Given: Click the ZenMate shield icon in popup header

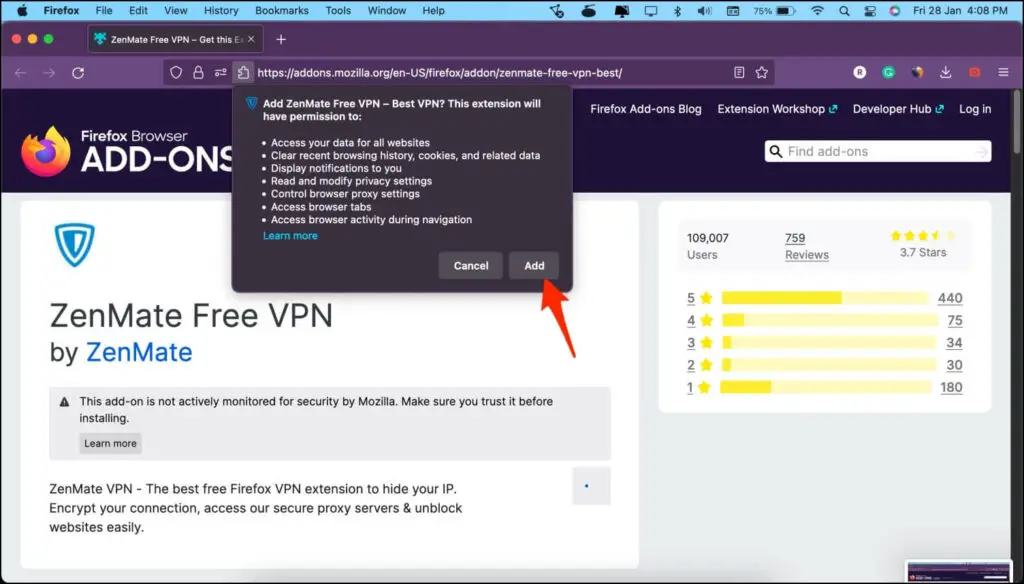Looking at the screenshot, I should 251,103.
